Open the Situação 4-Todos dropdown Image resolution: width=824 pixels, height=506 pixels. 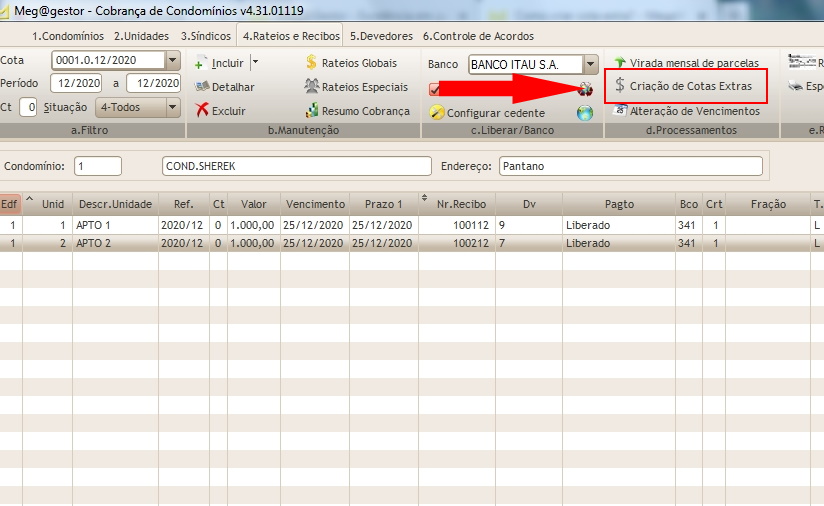click(x=172, y=107)
